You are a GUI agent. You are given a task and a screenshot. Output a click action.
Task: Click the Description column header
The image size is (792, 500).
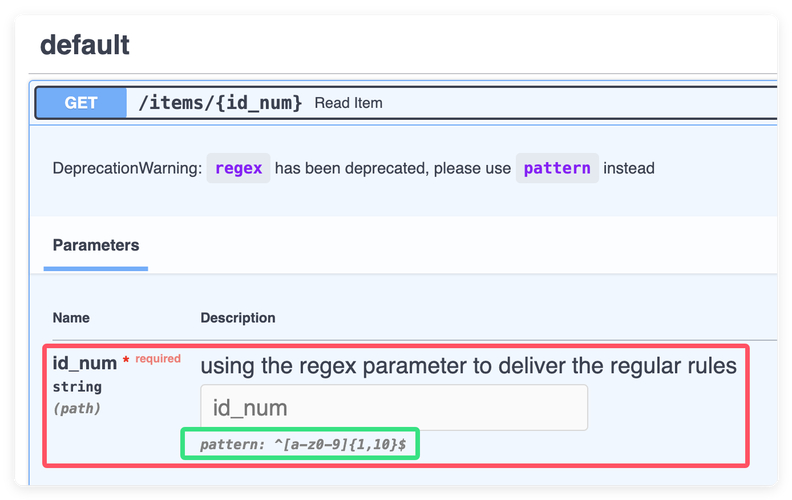click(238, 318)
